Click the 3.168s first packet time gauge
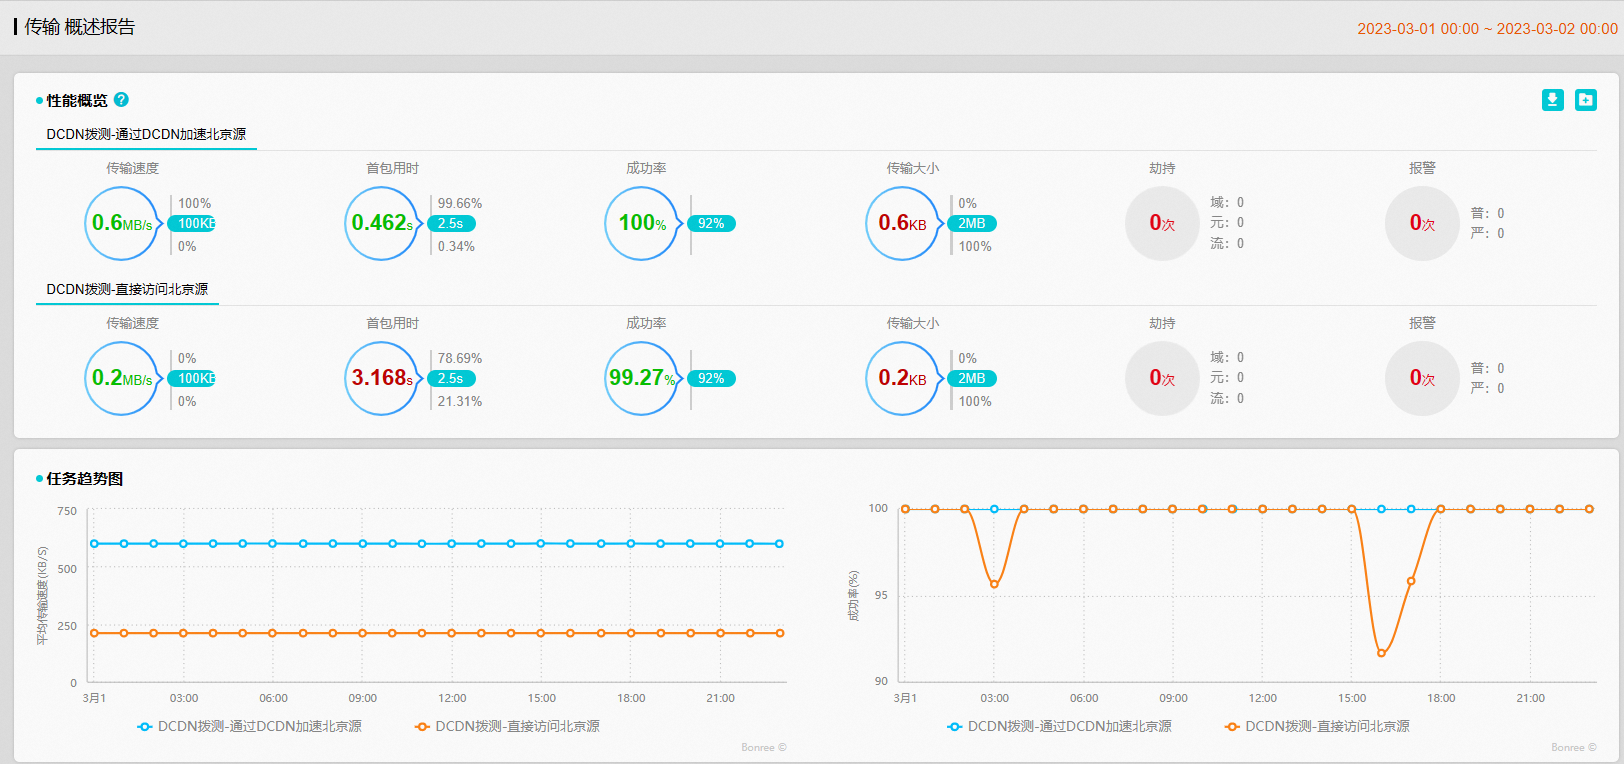 click(x=382, y=378)
